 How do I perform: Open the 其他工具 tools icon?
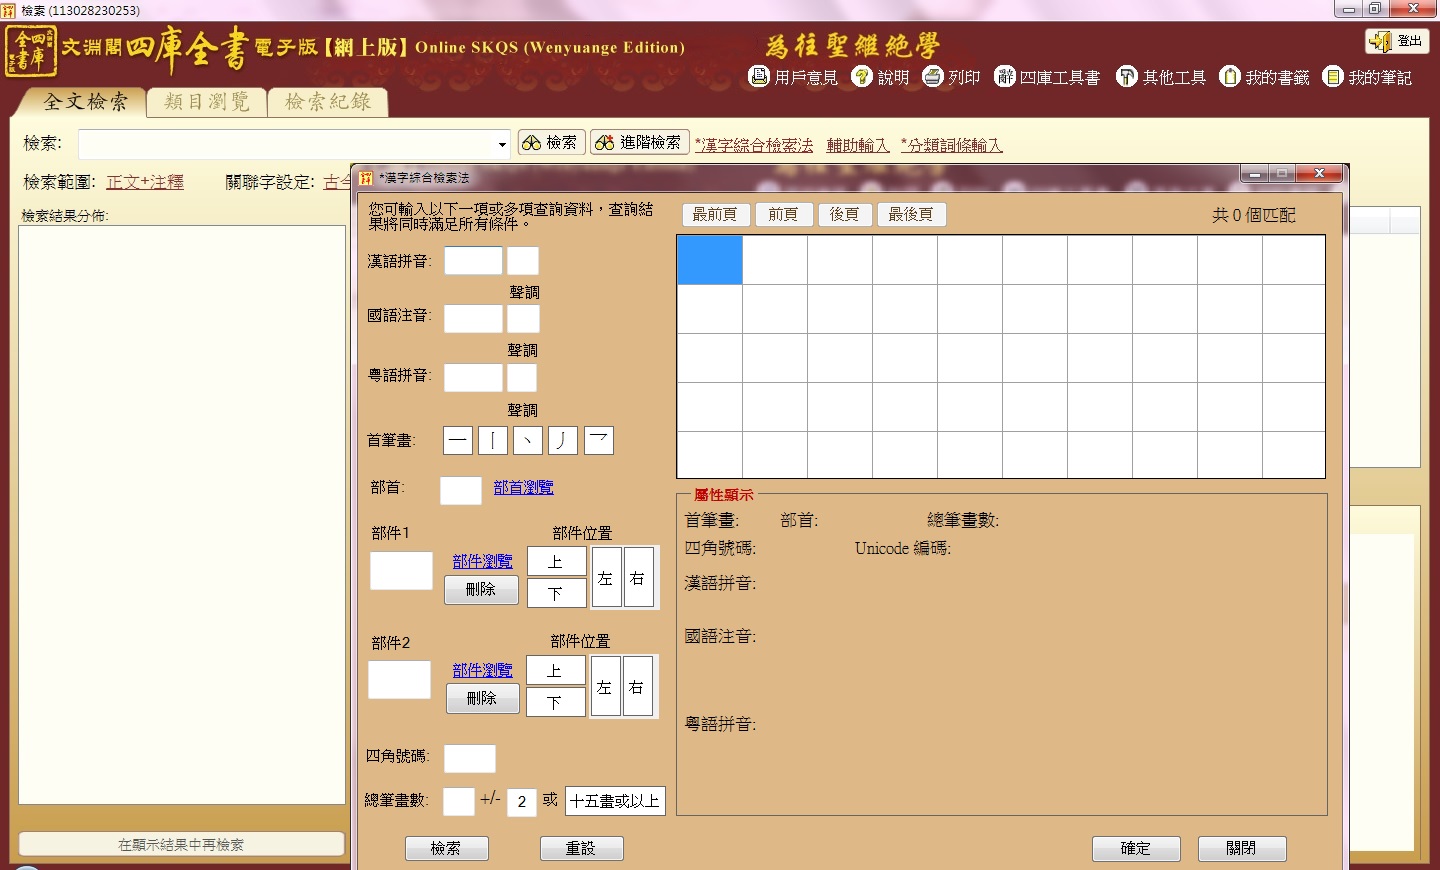(x=1127, y=77)
